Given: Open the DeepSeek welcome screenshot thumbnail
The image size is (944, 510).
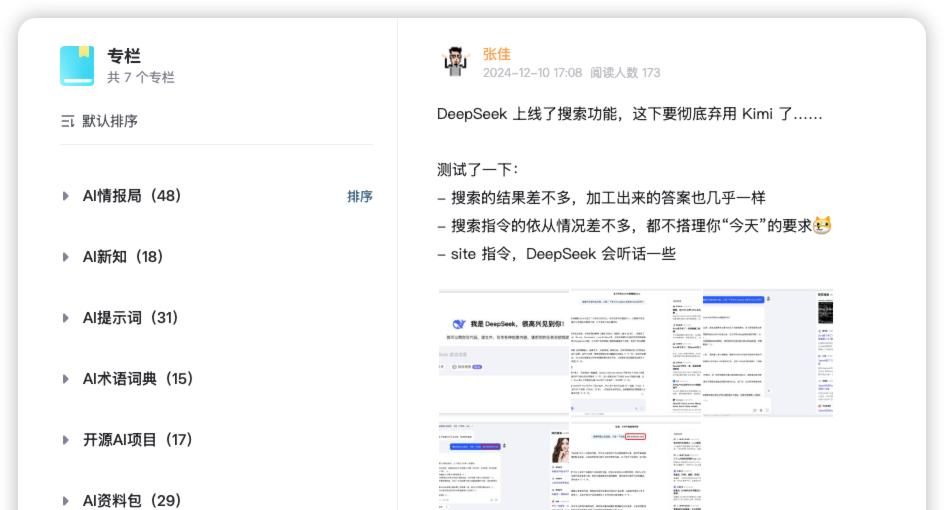Looking at the screenshot, I should point(505,353).
